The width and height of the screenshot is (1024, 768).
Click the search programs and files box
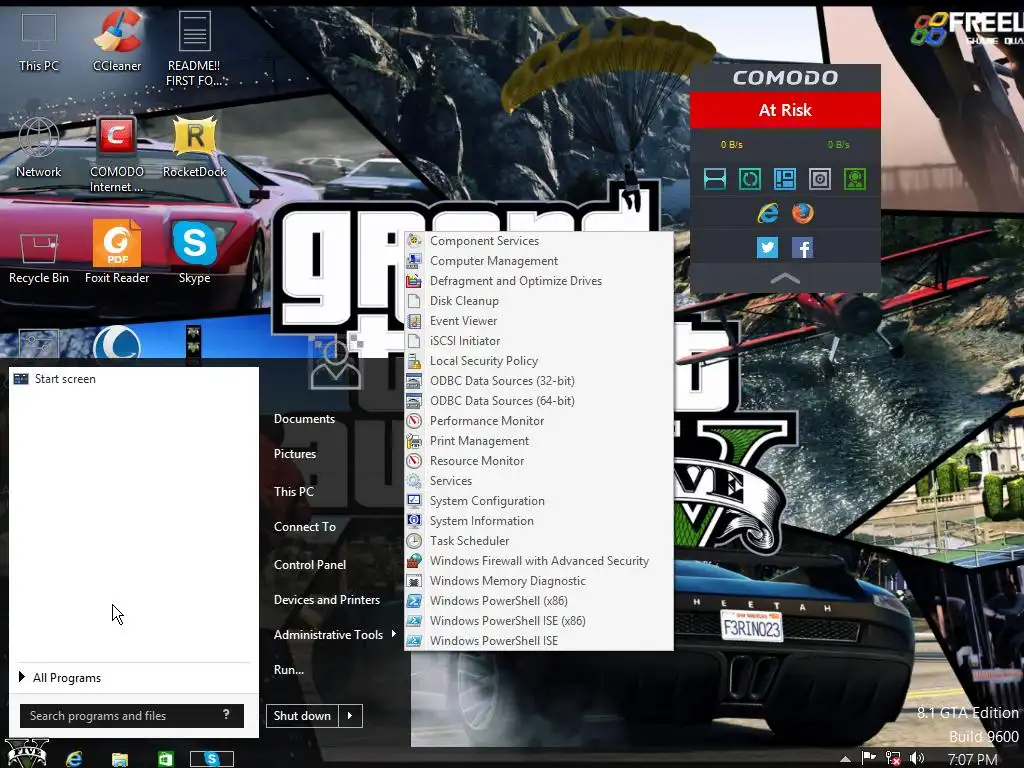[x=132, y=716]
